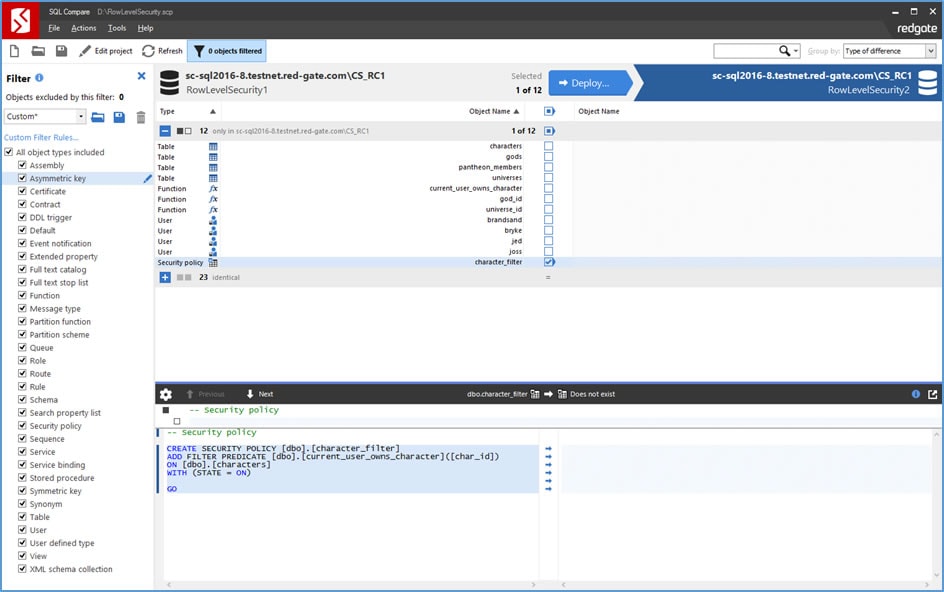Viewport: 944px width, 592px height.
Task: Click left database icon
Action: 170,83
